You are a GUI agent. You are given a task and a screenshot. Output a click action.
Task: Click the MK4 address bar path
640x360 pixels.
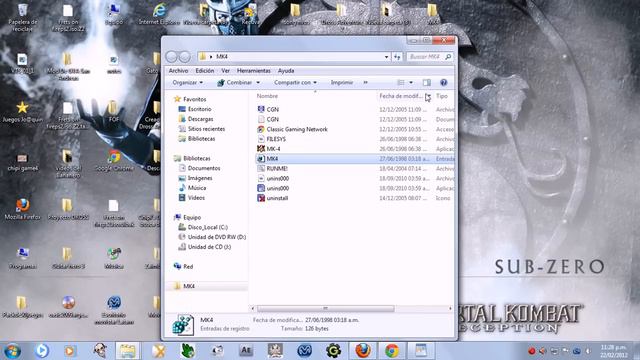222,57
